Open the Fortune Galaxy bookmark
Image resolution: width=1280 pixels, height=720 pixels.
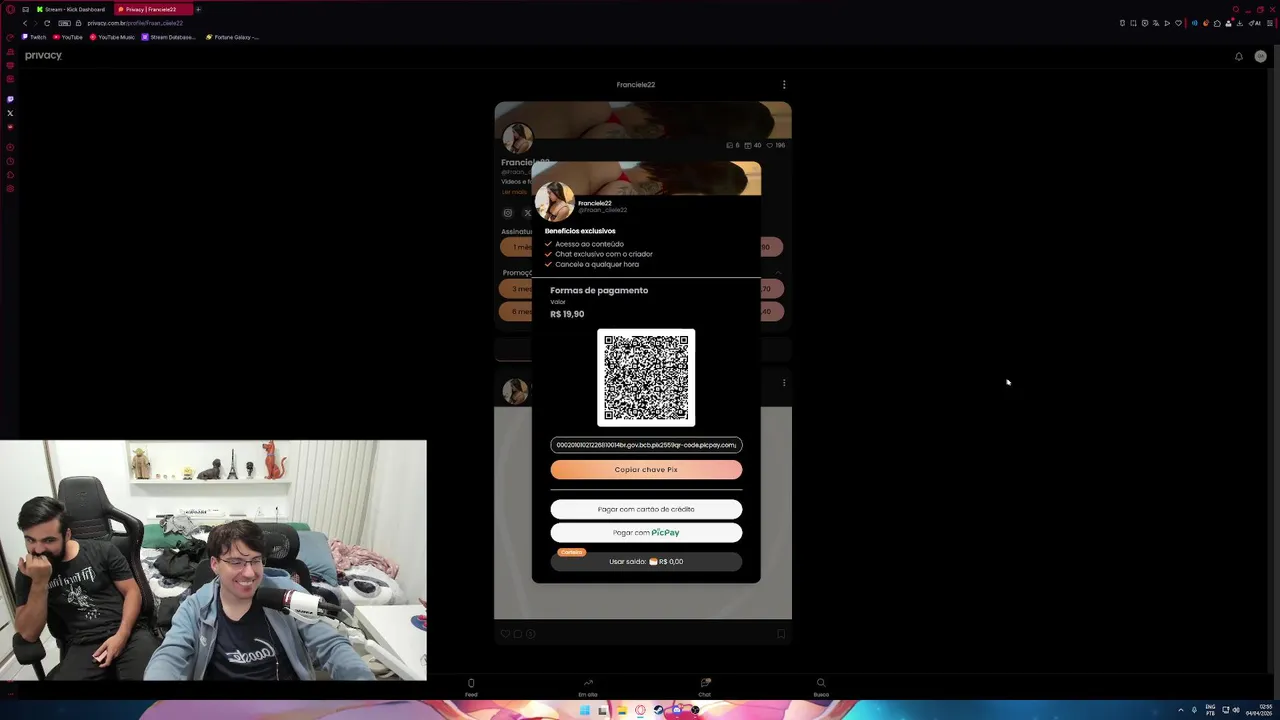click(232, 37)
